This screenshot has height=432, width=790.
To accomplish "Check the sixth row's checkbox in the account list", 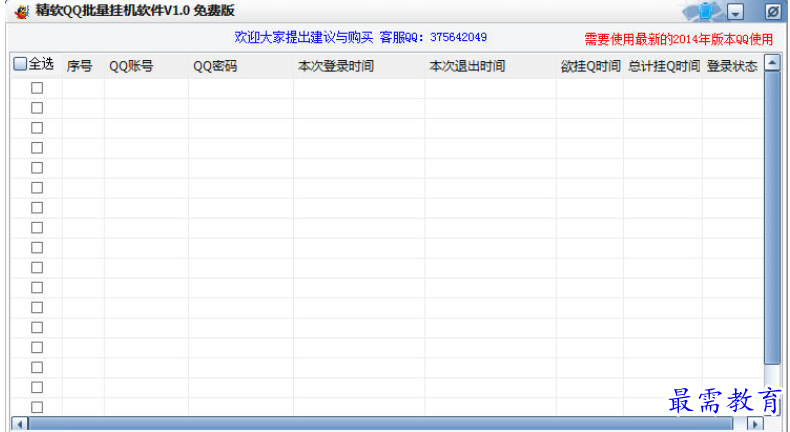I will tap(37, 188).
